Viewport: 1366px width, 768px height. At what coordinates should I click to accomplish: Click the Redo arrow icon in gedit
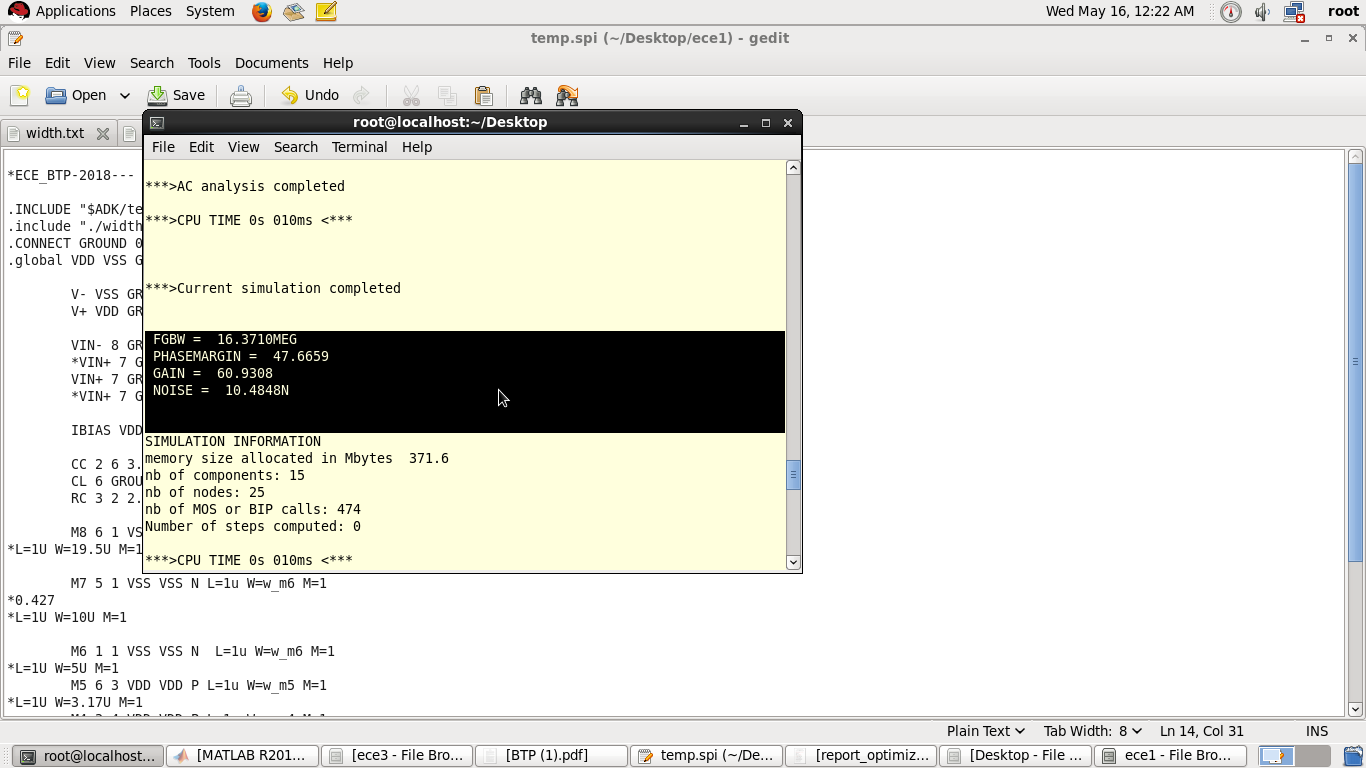362,95
